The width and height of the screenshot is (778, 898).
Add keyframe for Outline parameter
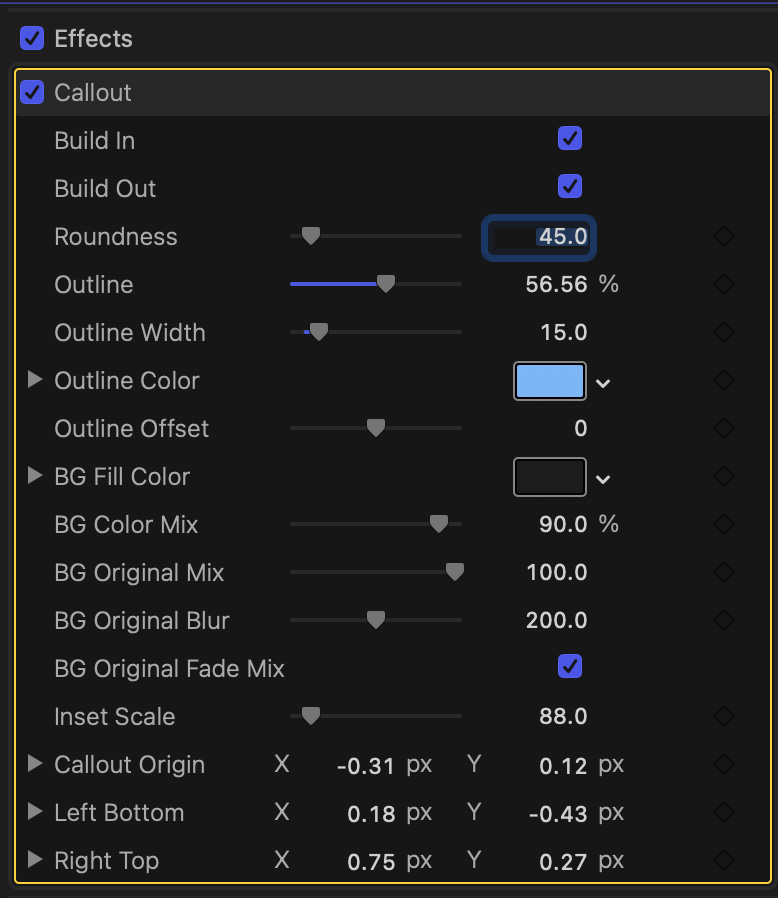click(x=724, y=285)
